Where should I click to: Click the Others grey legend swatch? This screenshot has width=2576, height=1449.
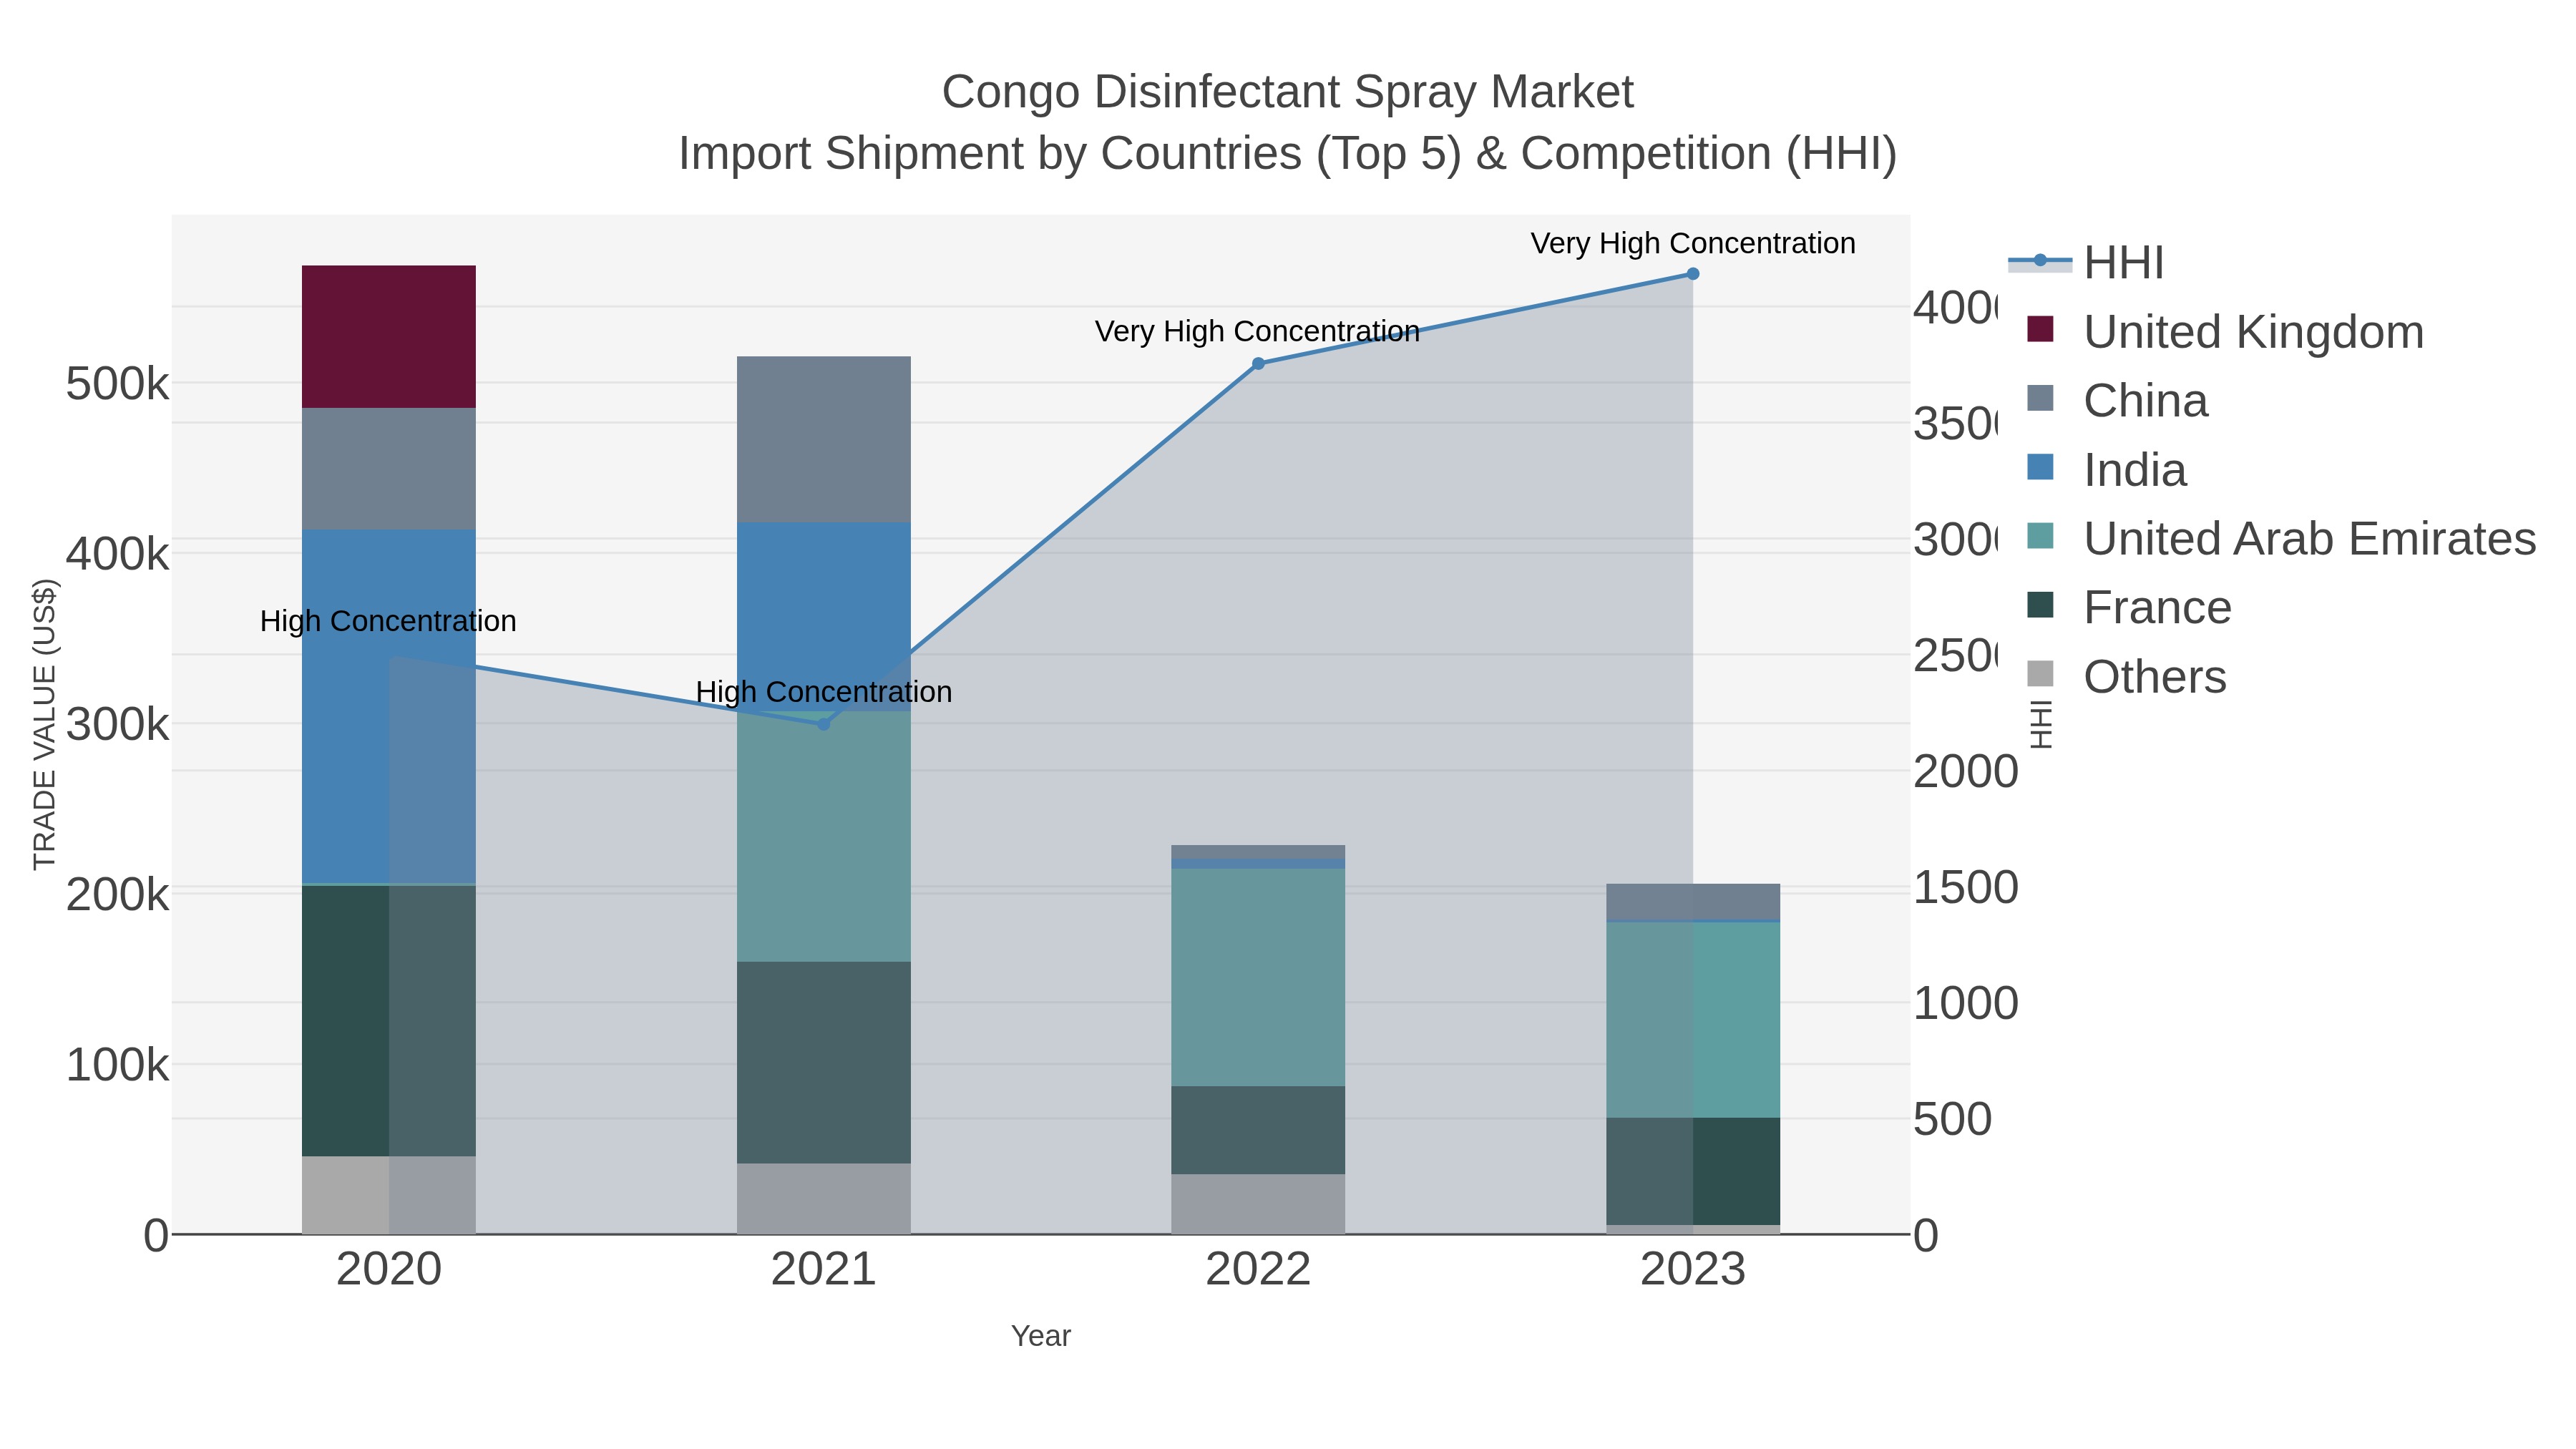point(2040,674)
